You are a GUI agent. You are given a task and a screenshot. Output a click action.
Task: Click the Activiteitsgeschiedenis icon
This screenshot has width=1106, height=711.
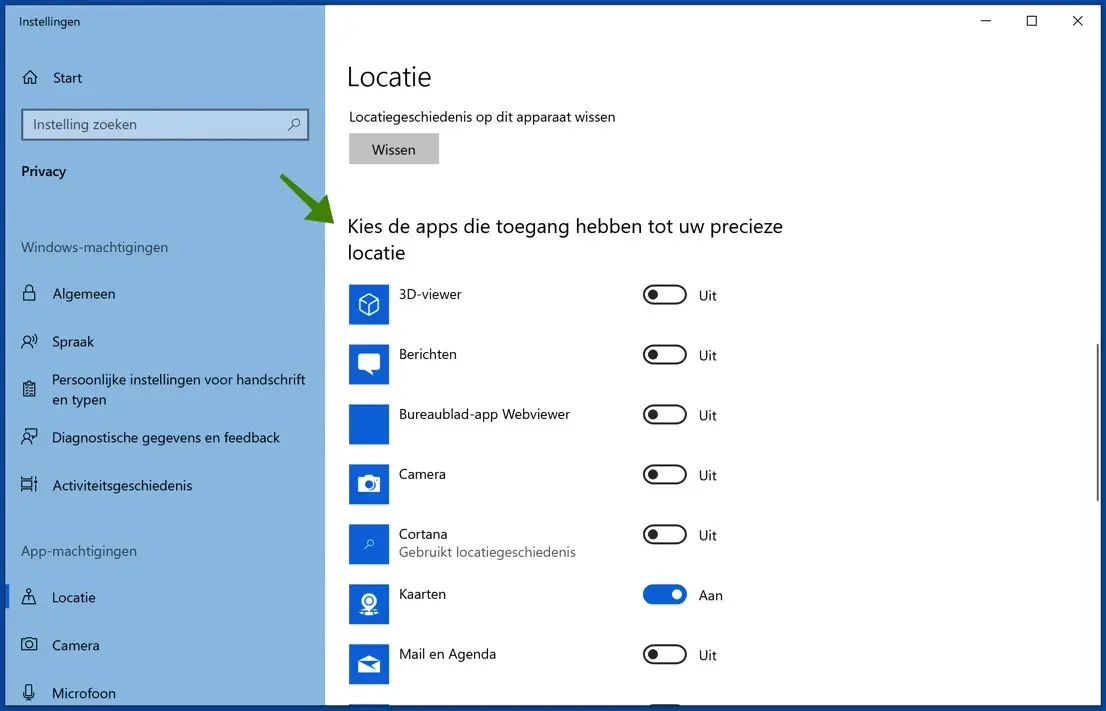pyautogui.click(x=29, y=485)
